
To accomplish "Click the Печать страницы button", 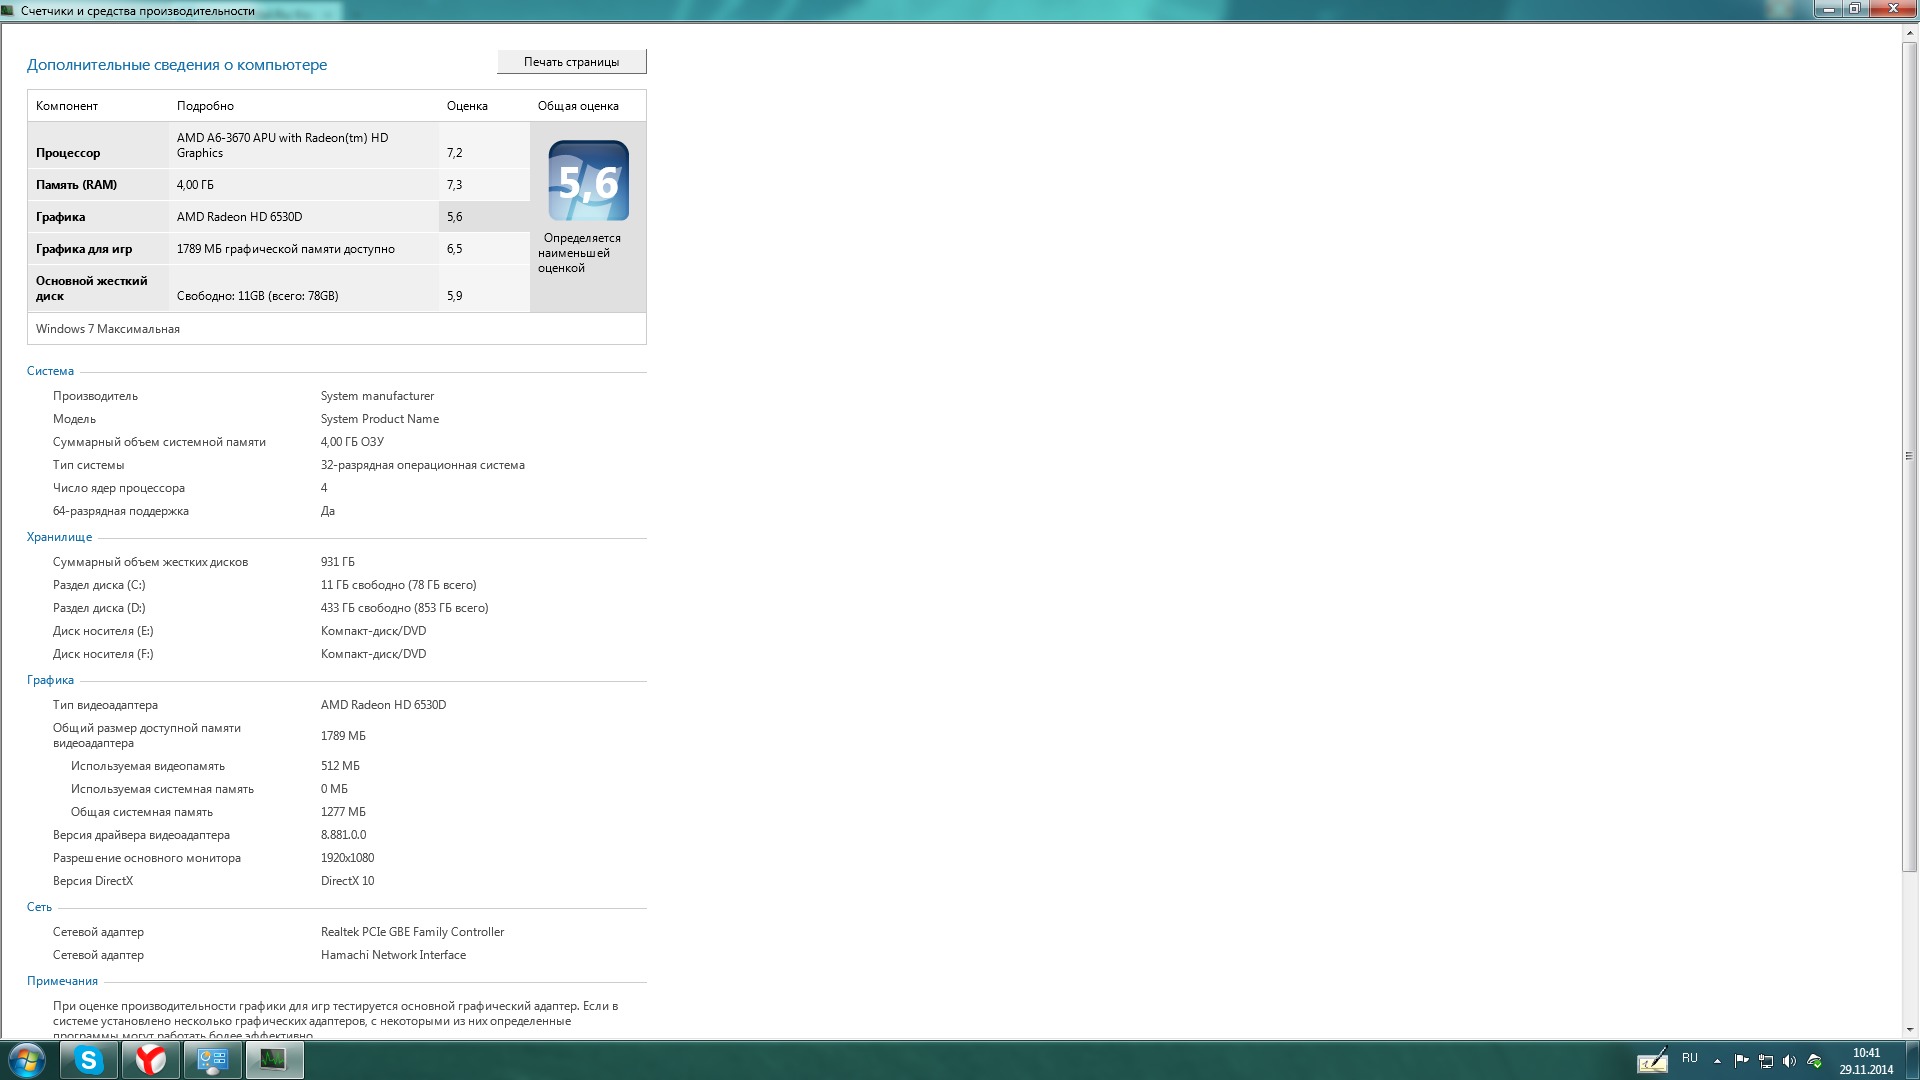I will coord(571,62).
